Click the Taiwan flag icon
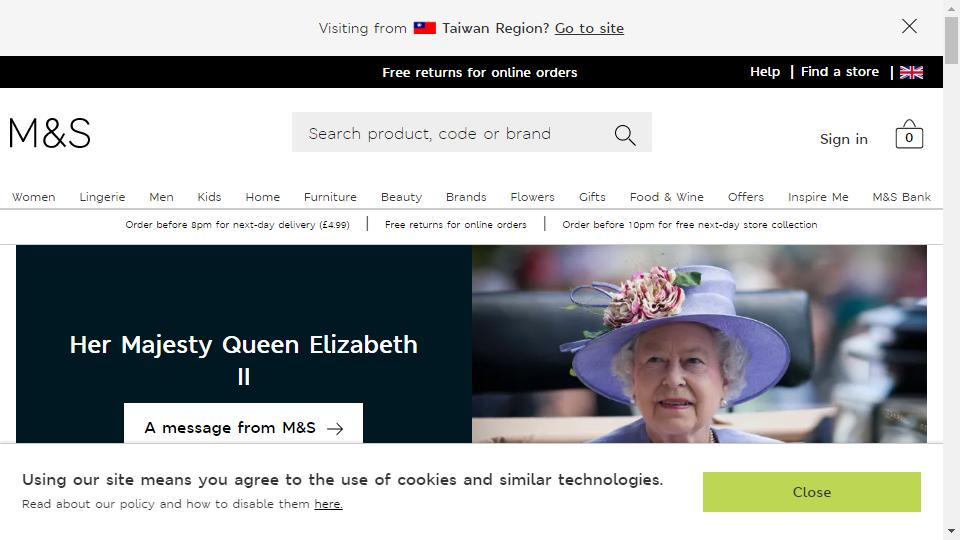Image resolution: width=960 pixels, height=540 pixels. click(424, 28)
